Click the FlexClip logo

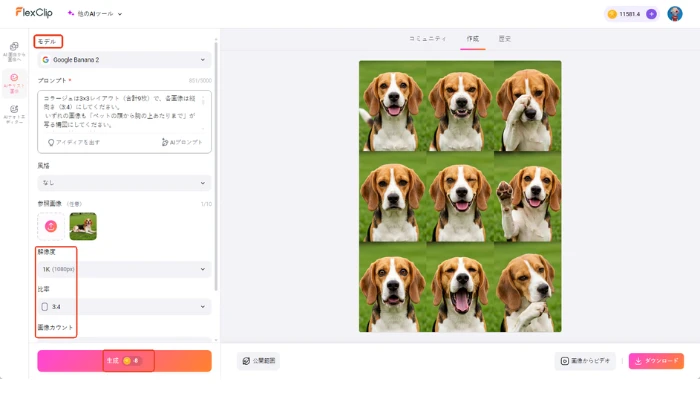(34, 13)
